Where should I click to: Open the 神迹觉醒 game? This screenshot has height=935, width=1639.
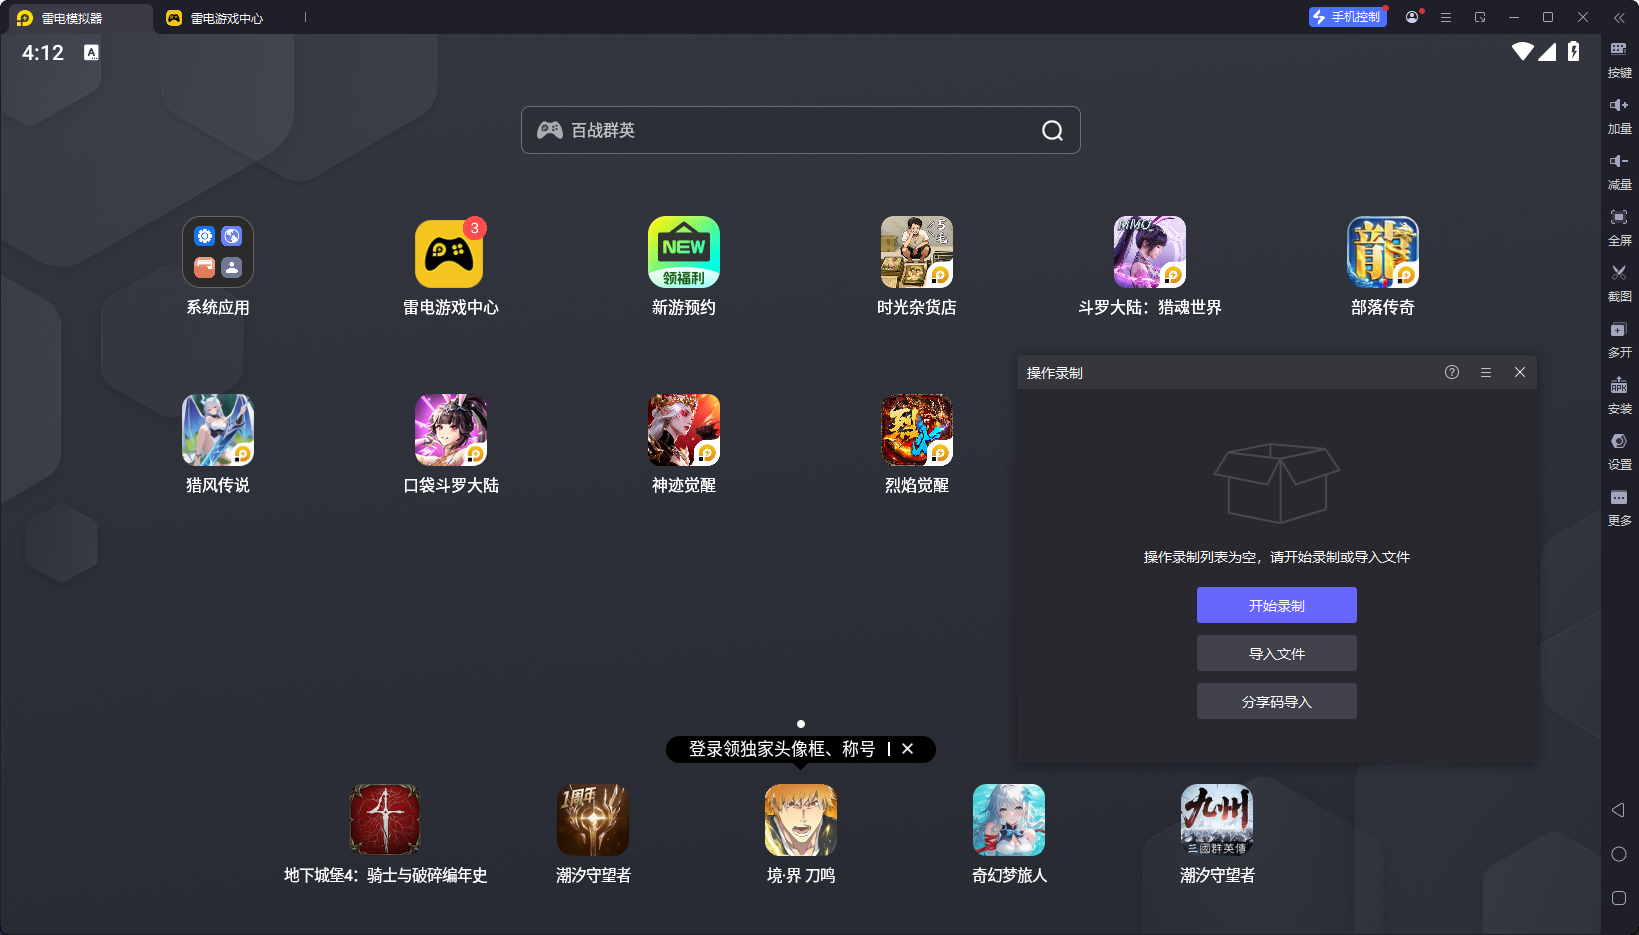684,430
